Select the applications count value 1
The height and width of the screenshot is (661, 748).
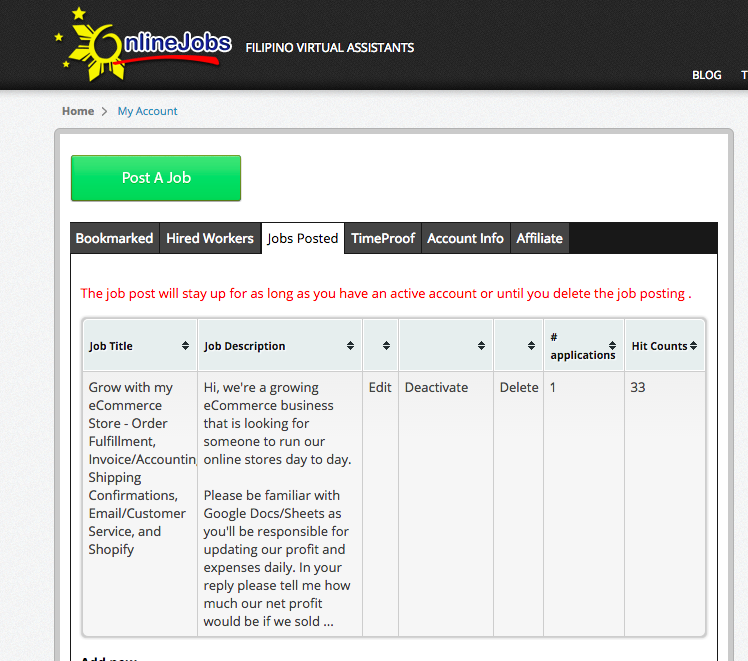pos(552,387)
